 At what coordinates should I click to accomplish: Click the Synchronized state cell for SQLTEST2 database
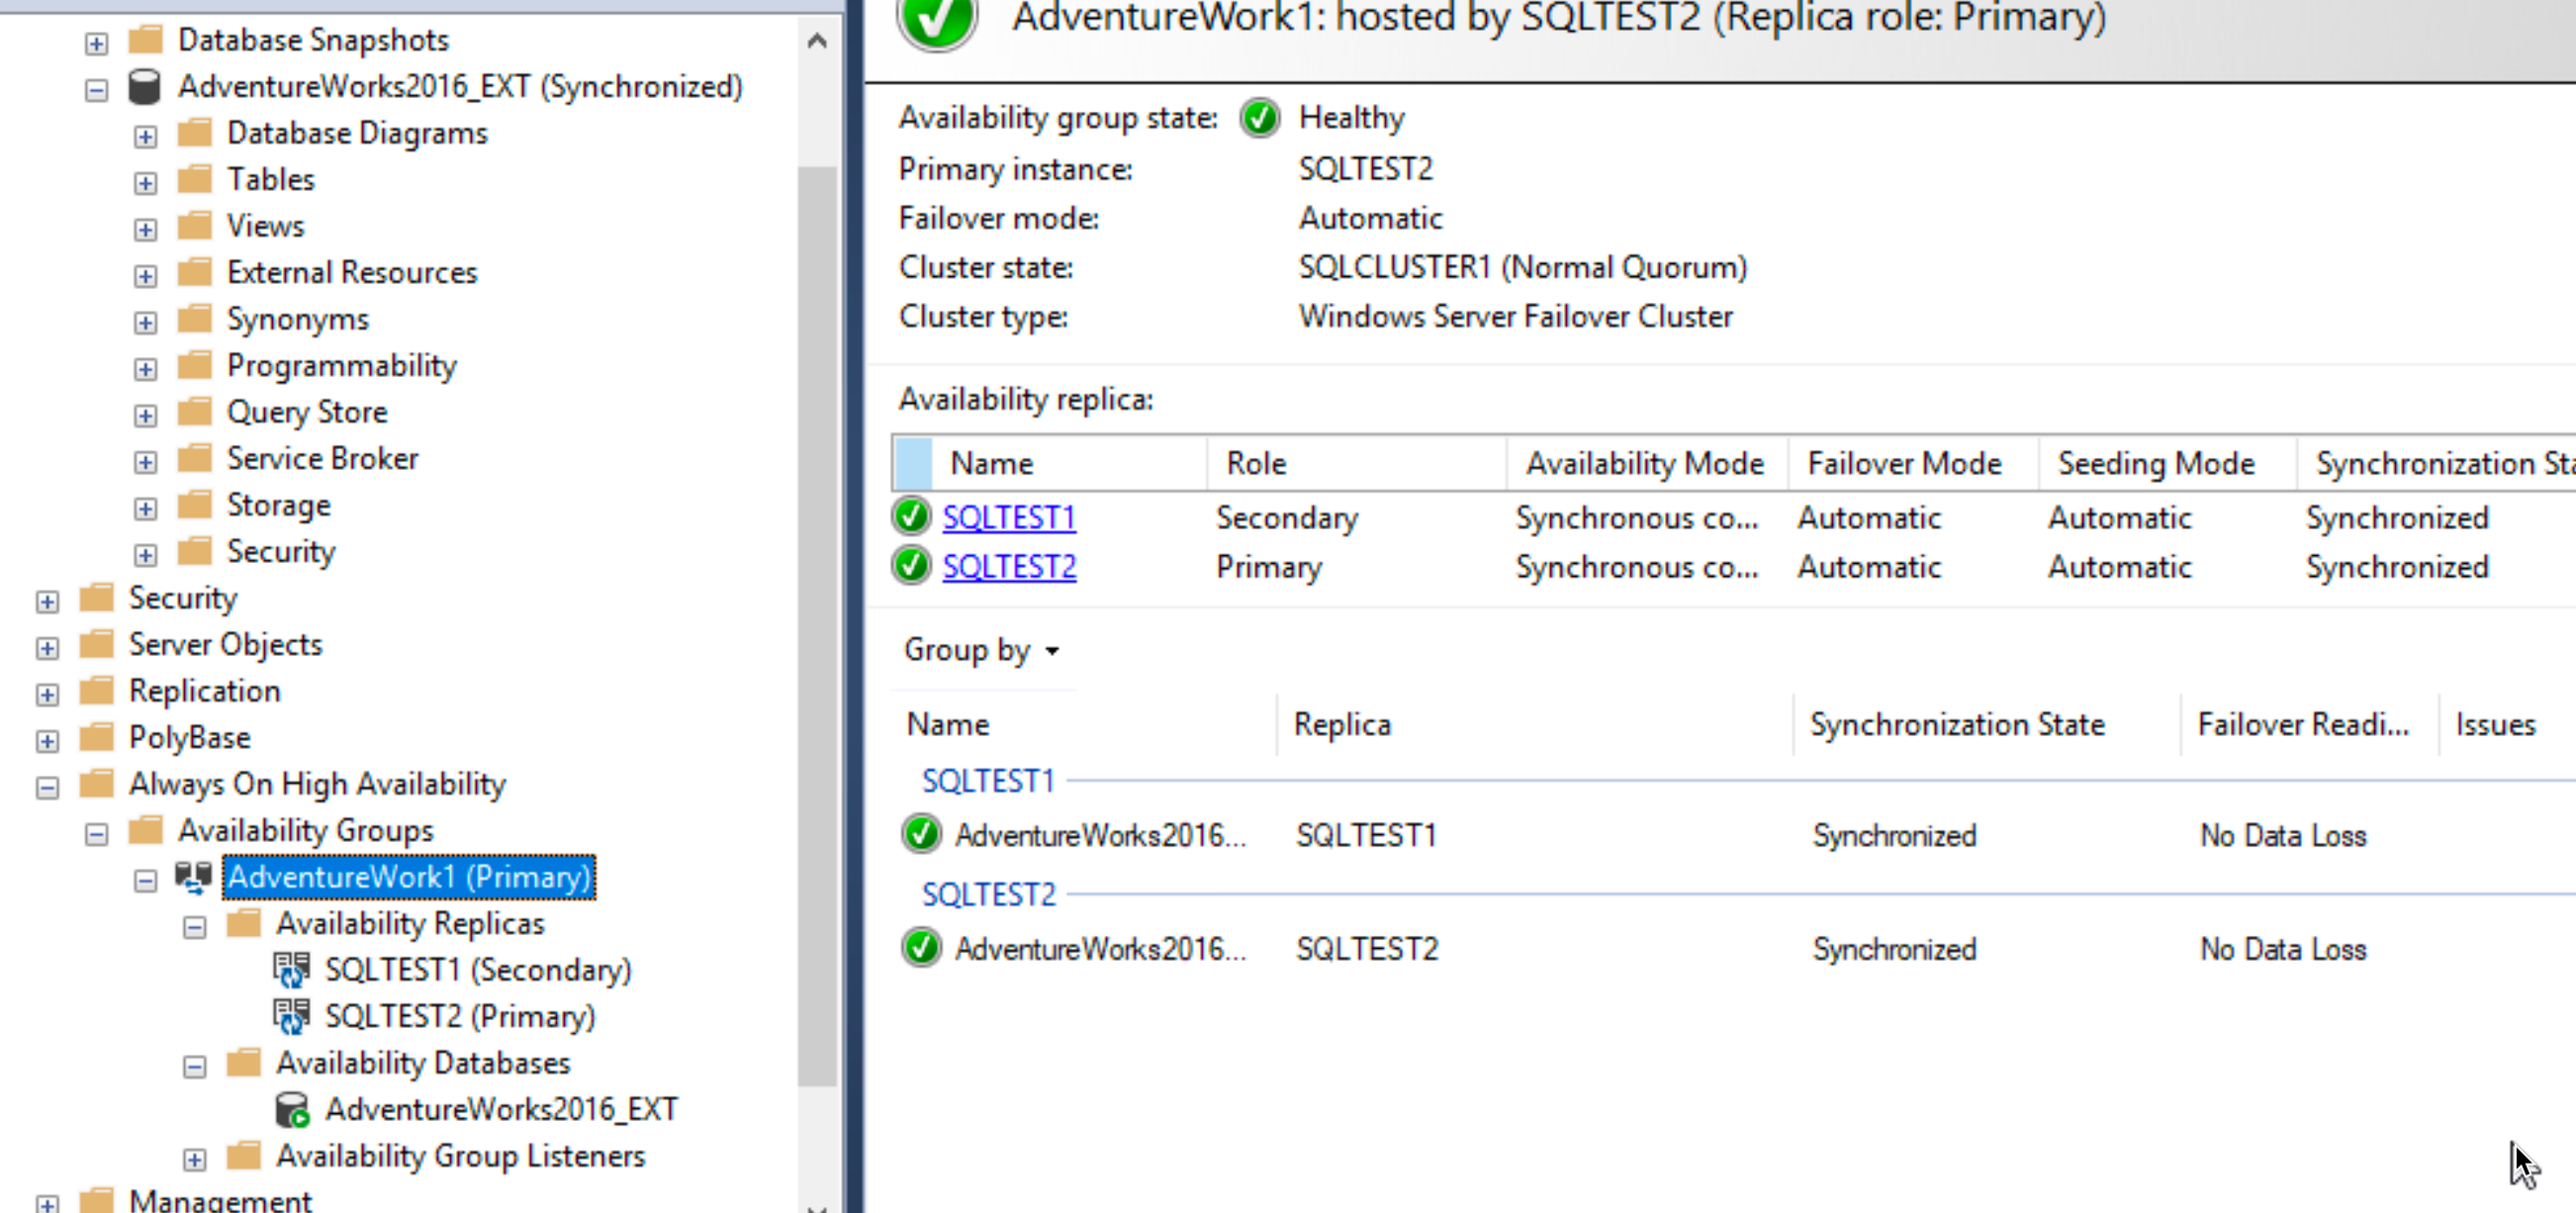[x=1895, y=948]
